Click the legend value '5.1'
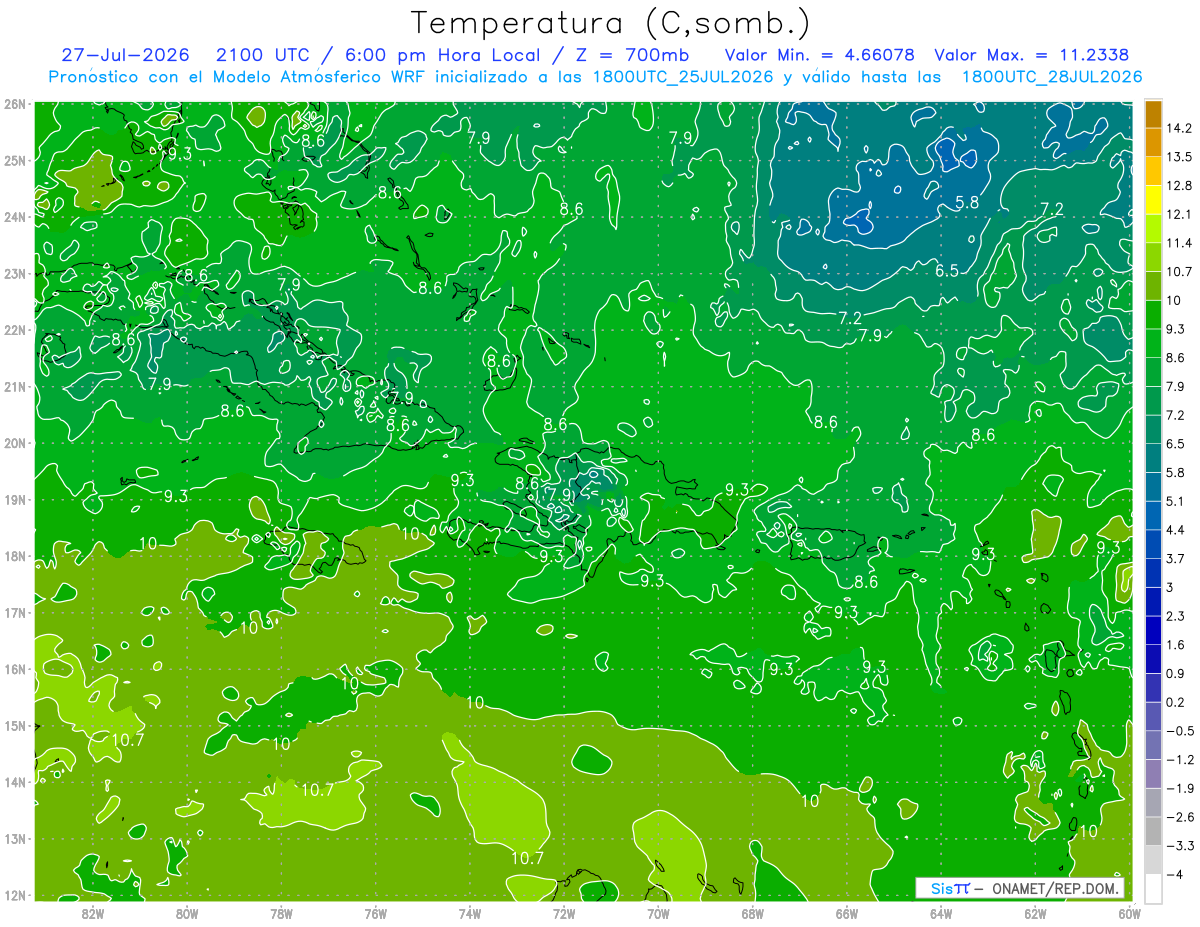The width and height of the screenshot is (1200, 927). [x=1176, y=501]
